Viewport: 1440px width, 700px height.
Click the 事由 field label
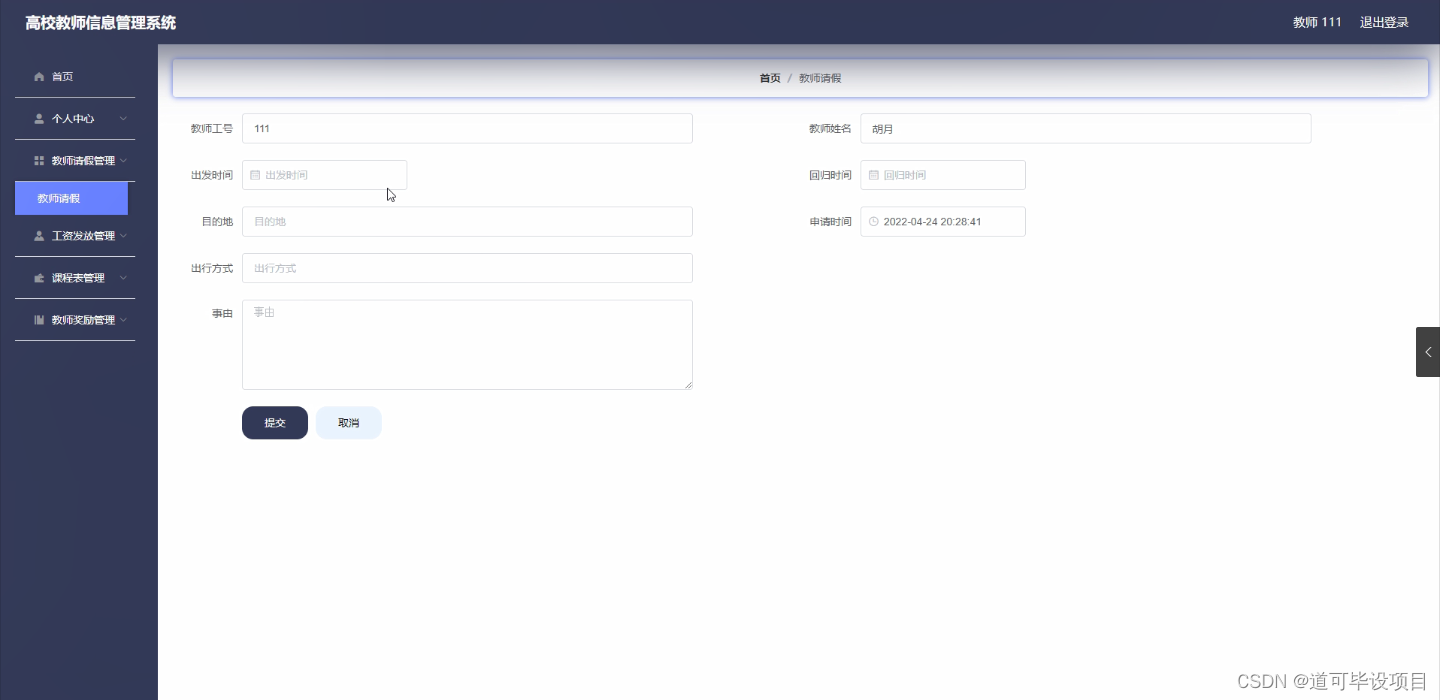[x=222, y=314]
